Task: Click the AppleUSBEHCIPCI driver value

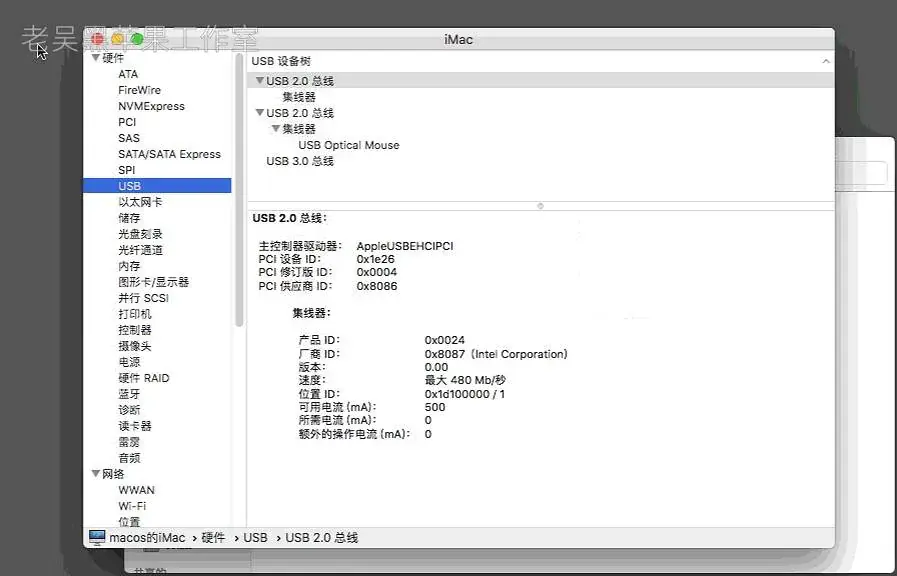Action: click(x=405, y=246)
